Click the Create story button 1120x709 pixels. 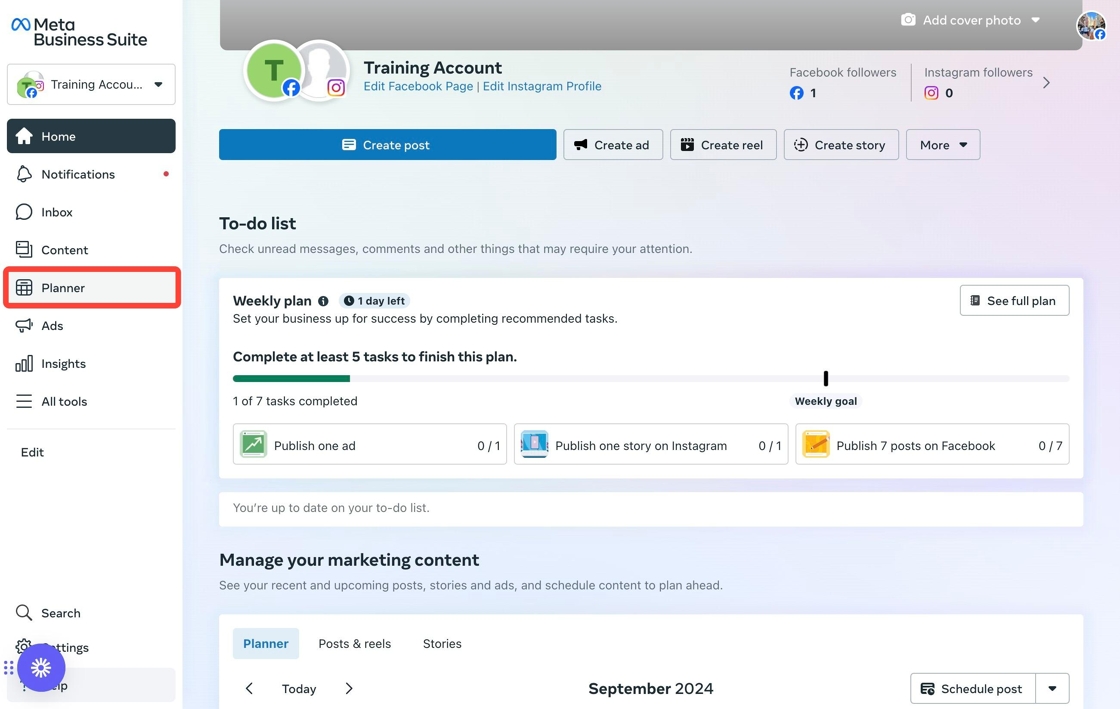[x=841, y=145]
